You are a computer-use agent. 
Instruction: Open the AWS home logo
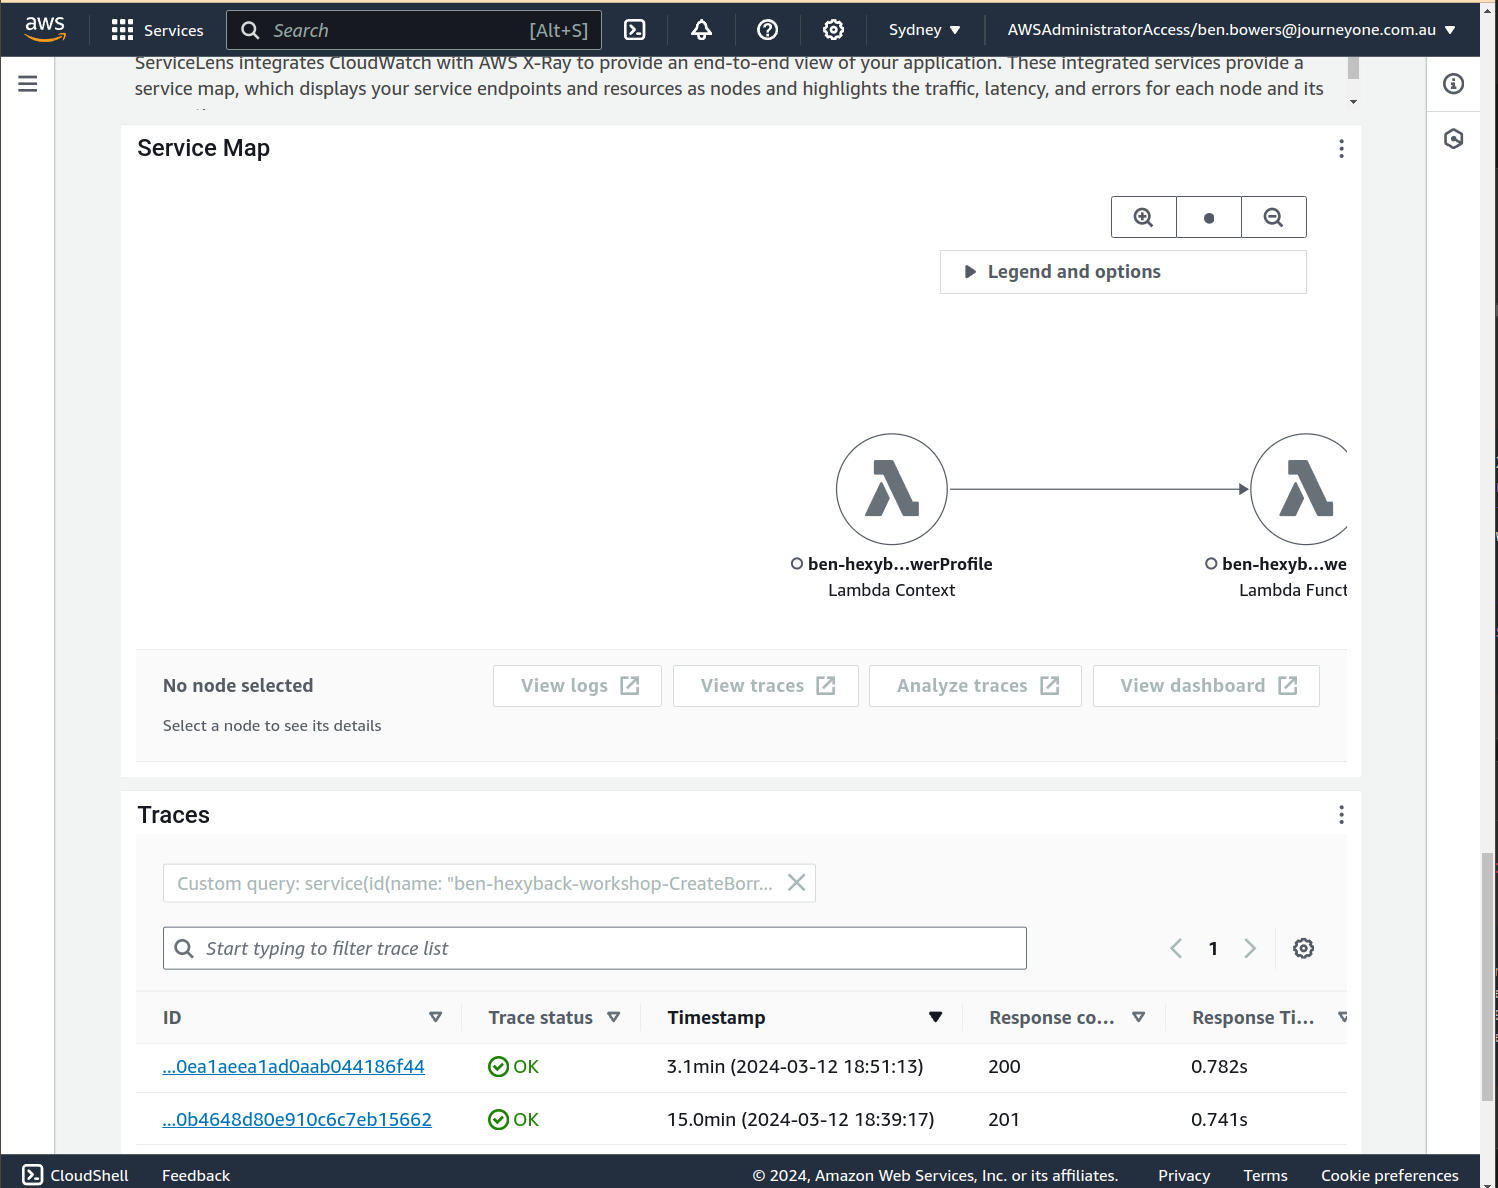tap(45, 29)
